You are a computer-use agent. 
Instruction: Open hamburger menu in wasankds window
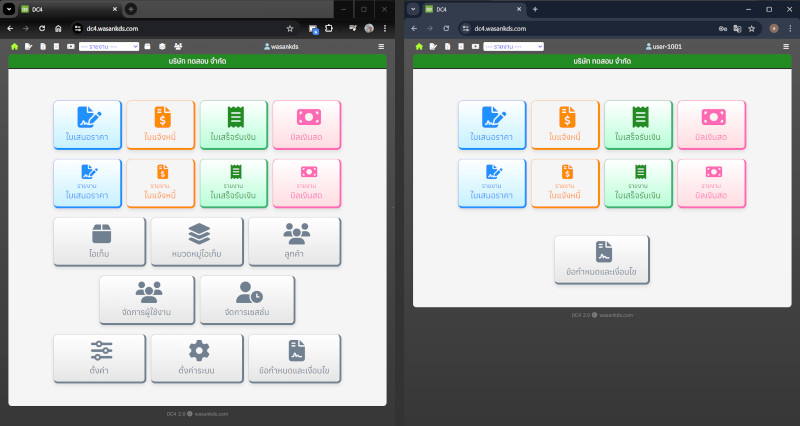coord(380,47)
